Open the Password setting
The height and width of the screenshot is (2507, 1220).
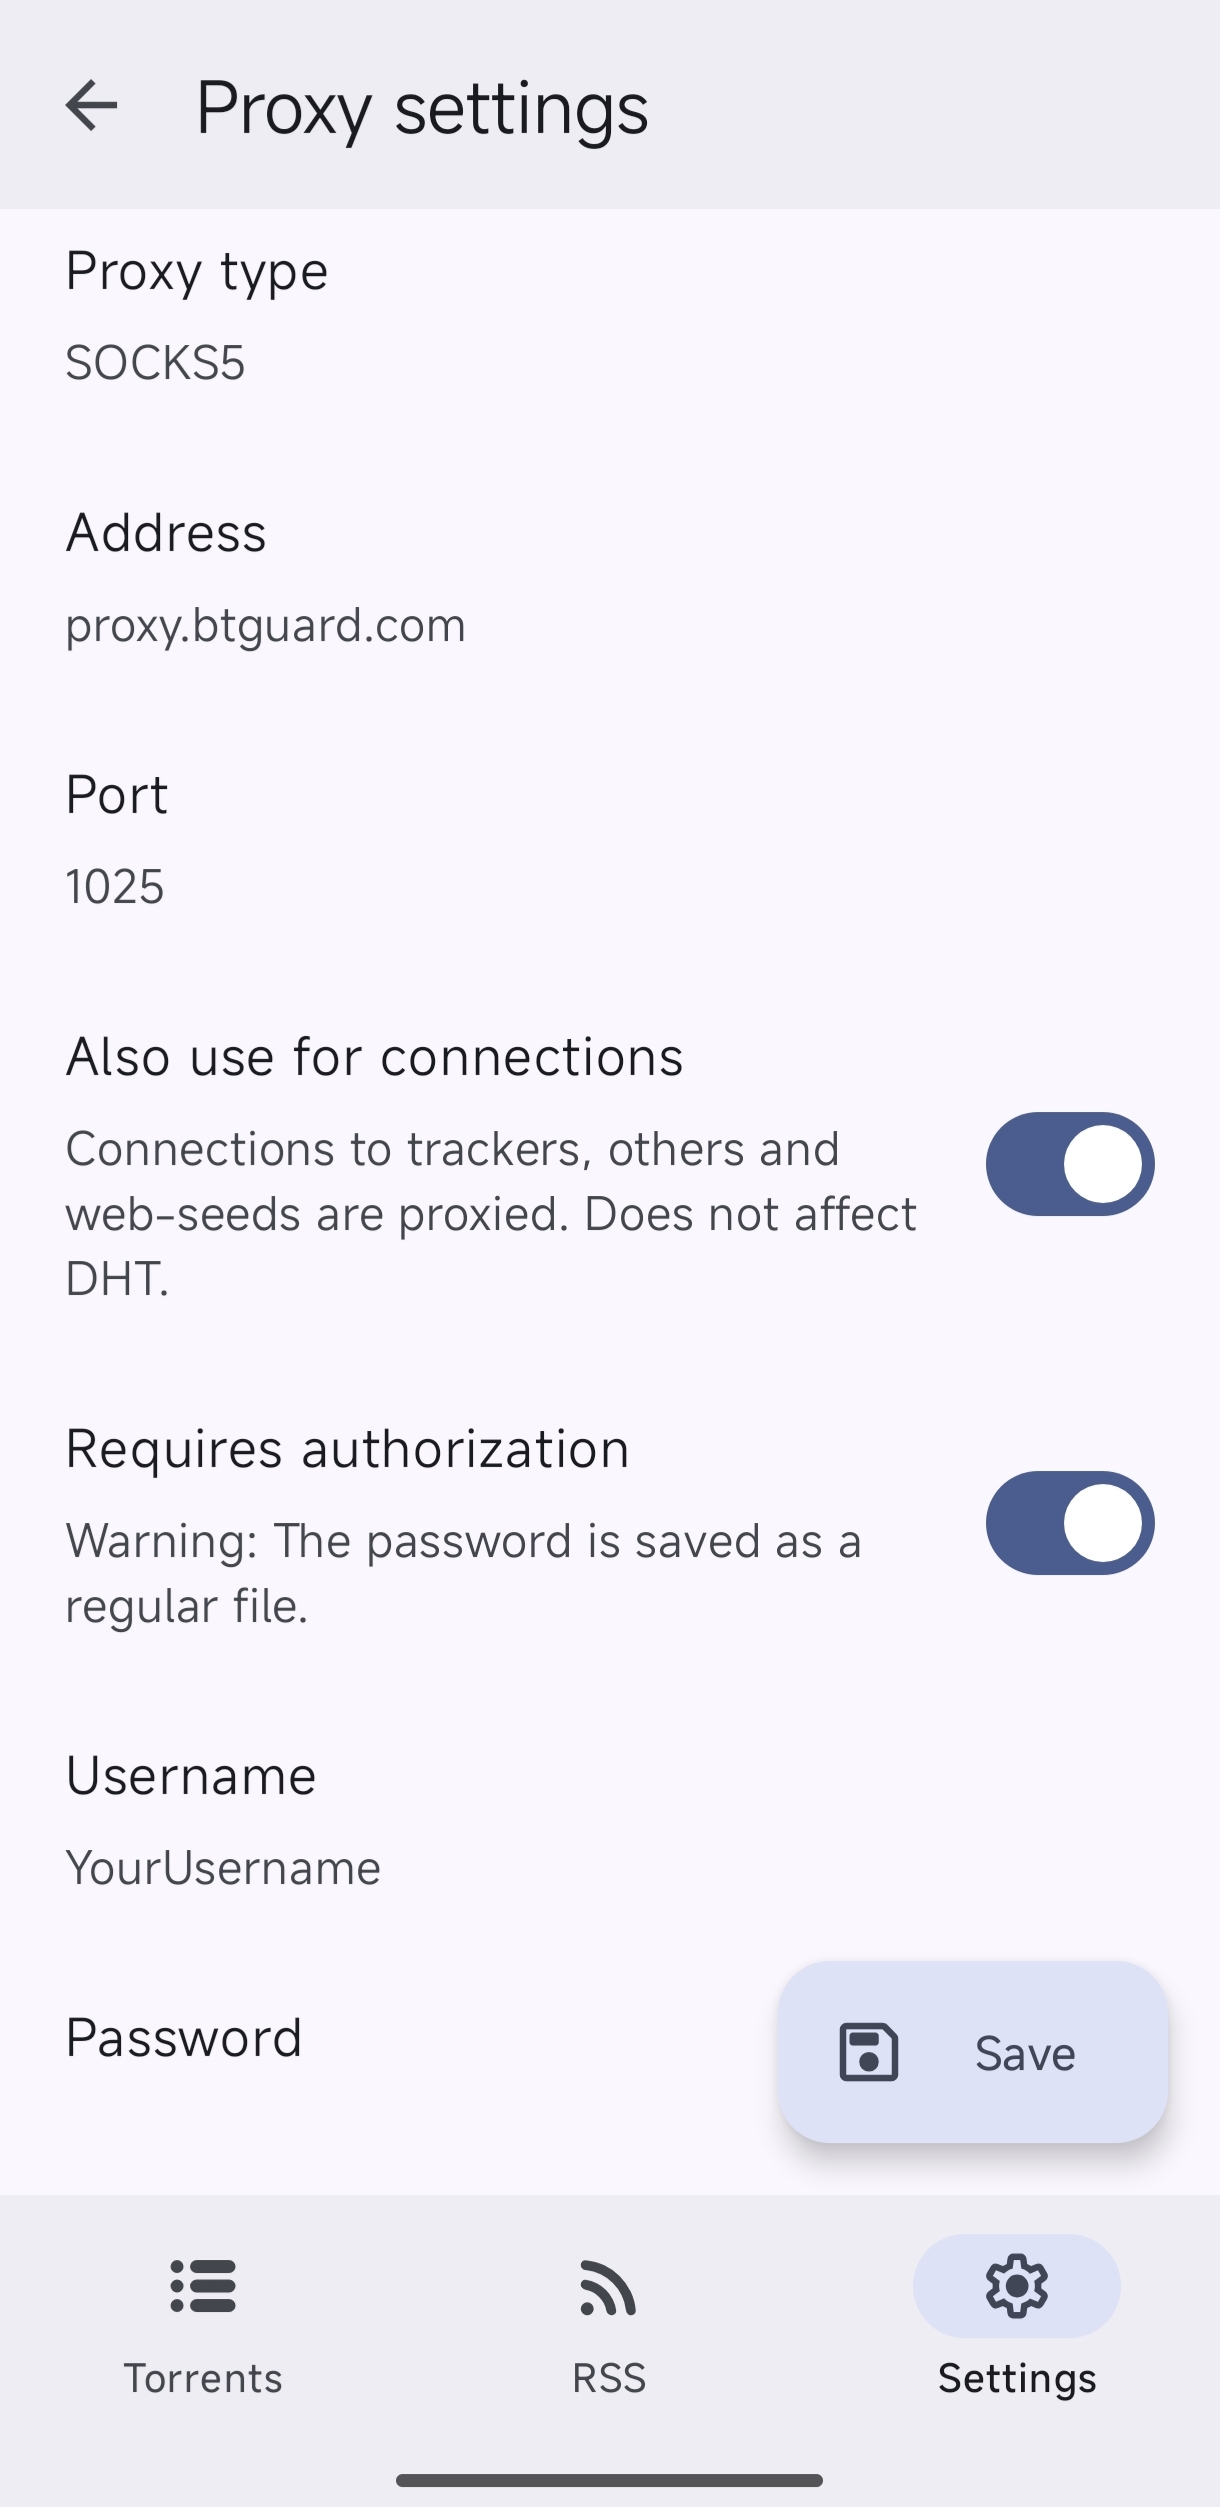pos(184,2038)
